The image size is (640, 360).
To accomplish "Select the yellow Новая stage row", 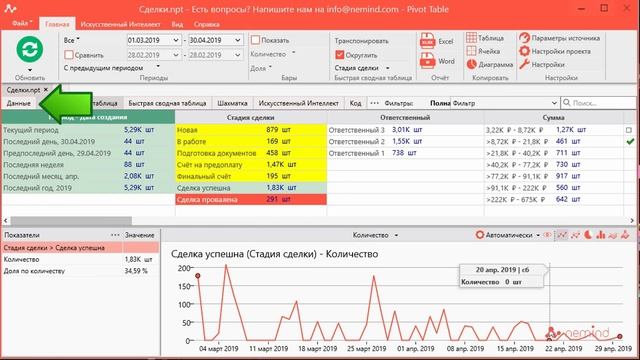I will point(251,129).
